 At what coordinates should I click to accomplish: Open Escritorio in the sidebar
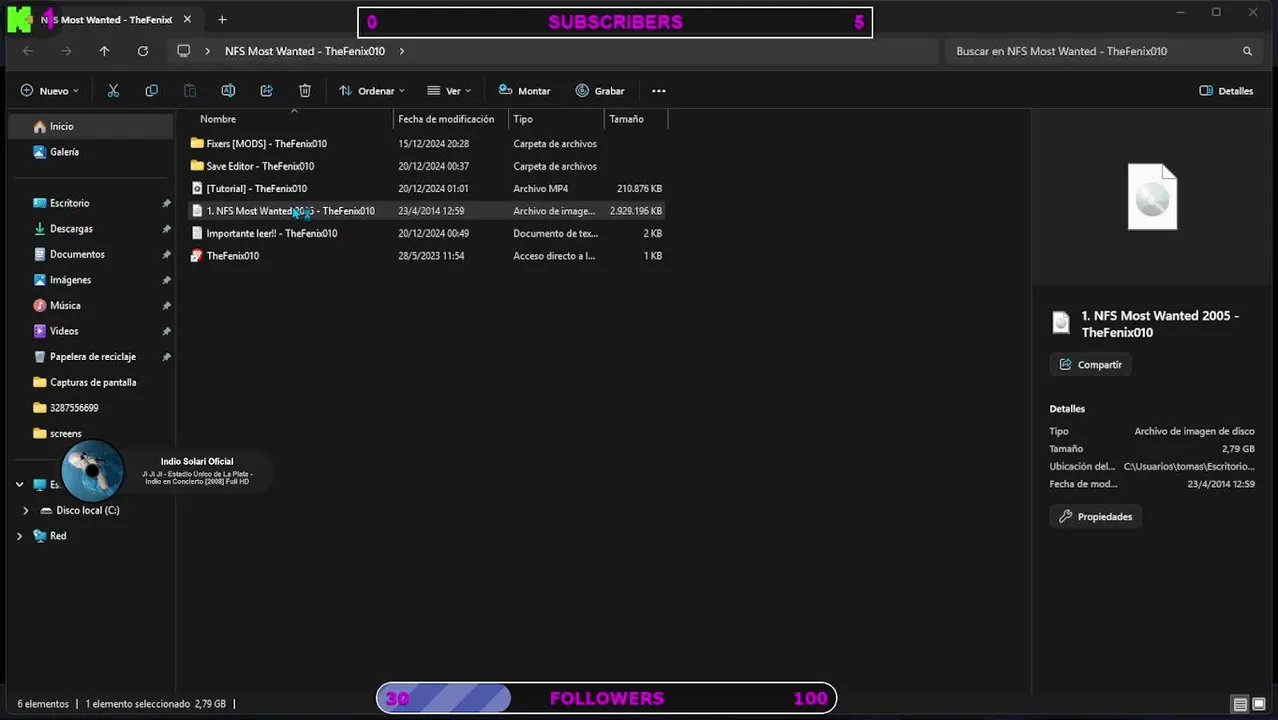pyautogui.click(x=69, y=203)
